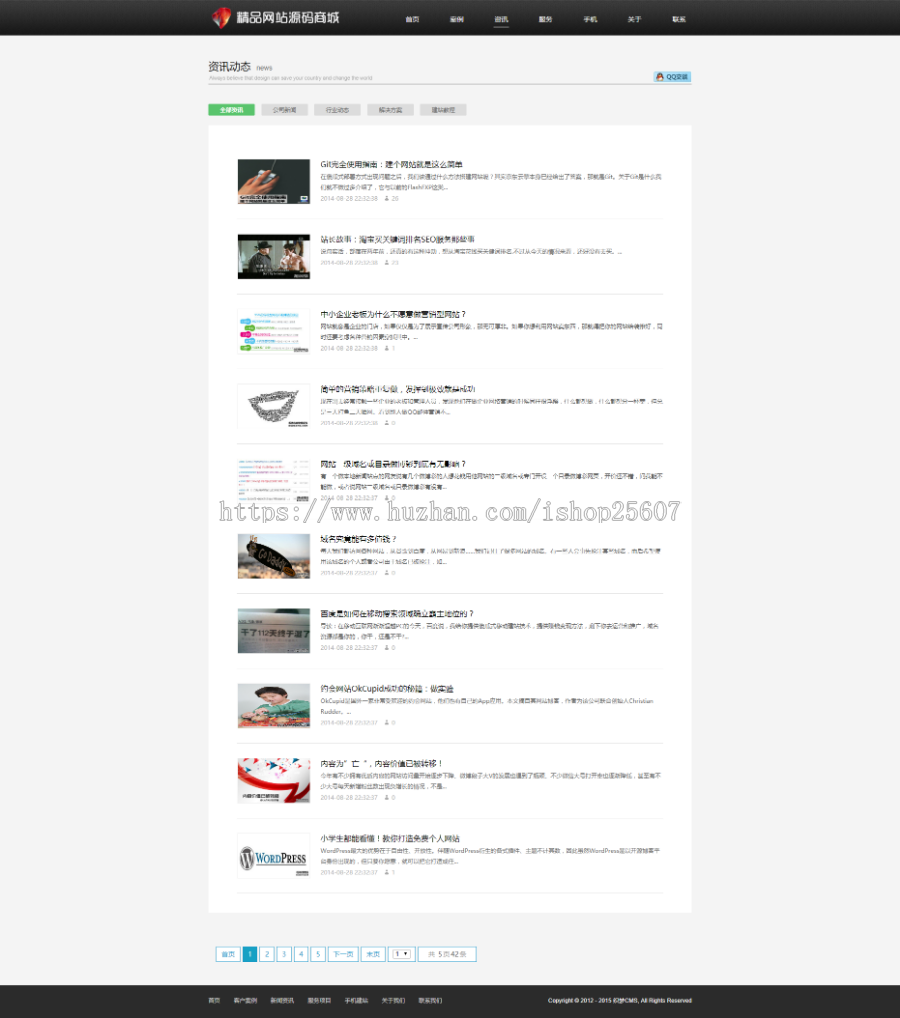Open 手机 in top navigation
The height and width of the screenshot is (1018, 900).
590,19
